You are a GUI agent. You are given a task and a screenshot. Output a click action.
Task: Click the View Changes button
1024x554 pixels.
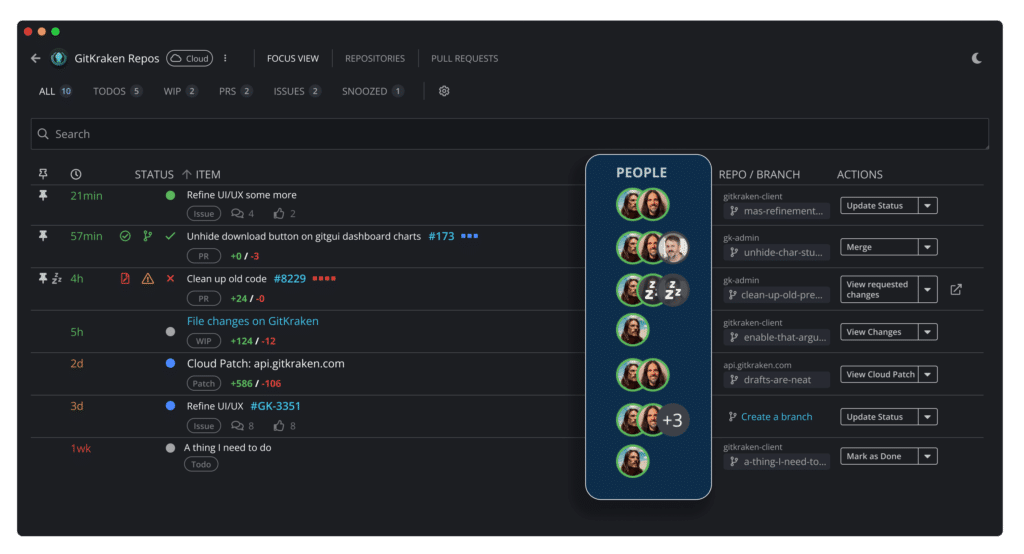[x=879, y=332]
